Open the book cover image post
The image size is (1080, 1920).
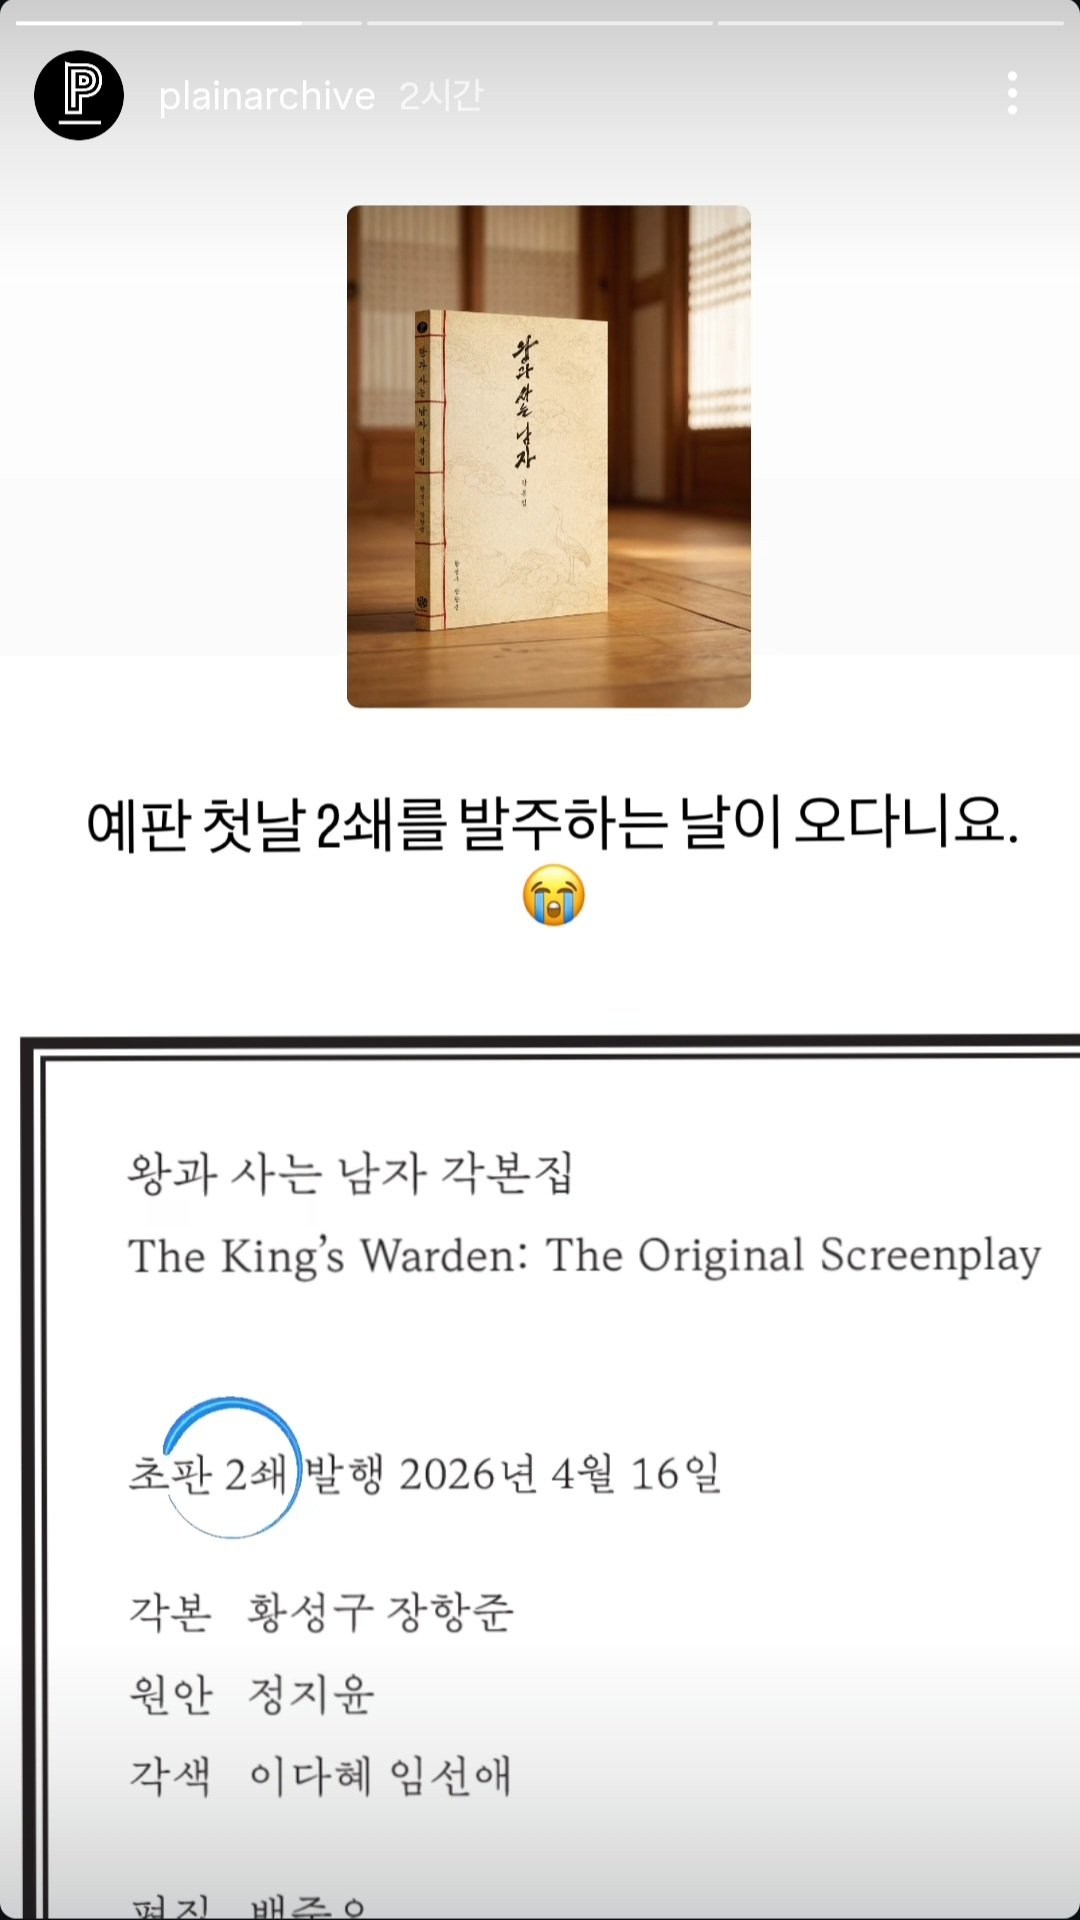549,456
